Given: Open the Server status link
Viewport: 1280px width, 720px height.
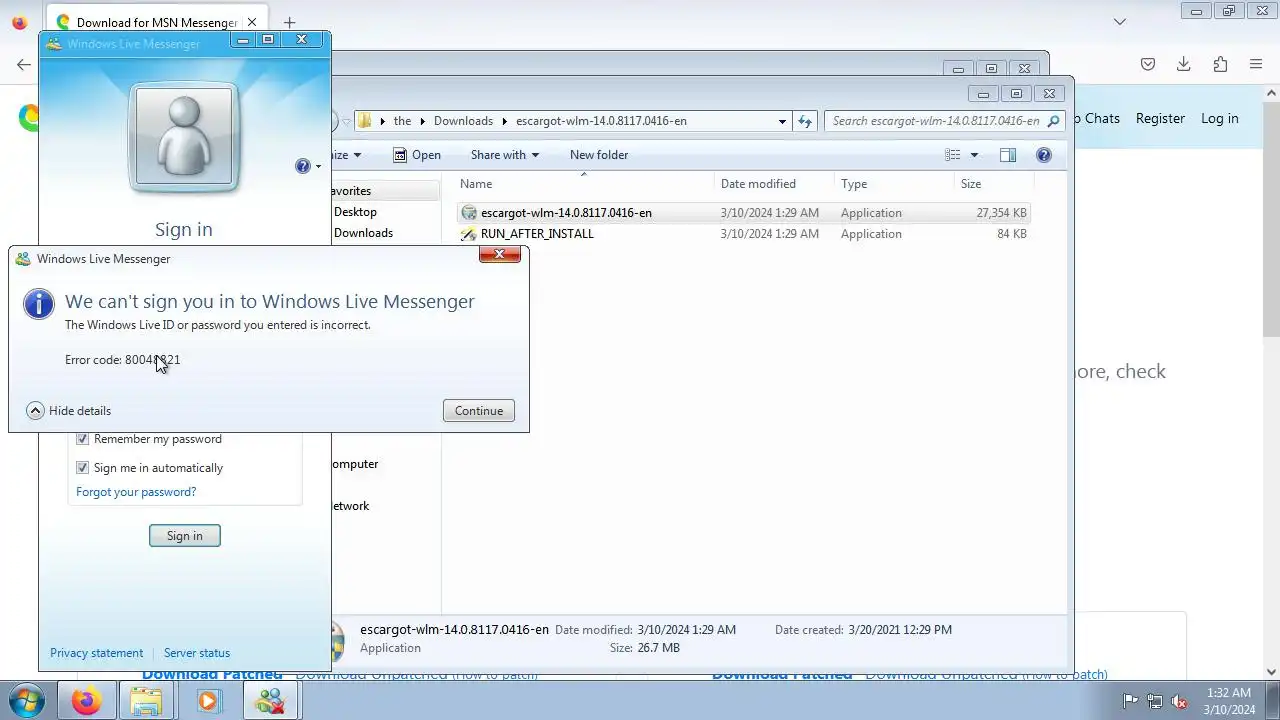Looking at the screenshot, I should point(197,653).
